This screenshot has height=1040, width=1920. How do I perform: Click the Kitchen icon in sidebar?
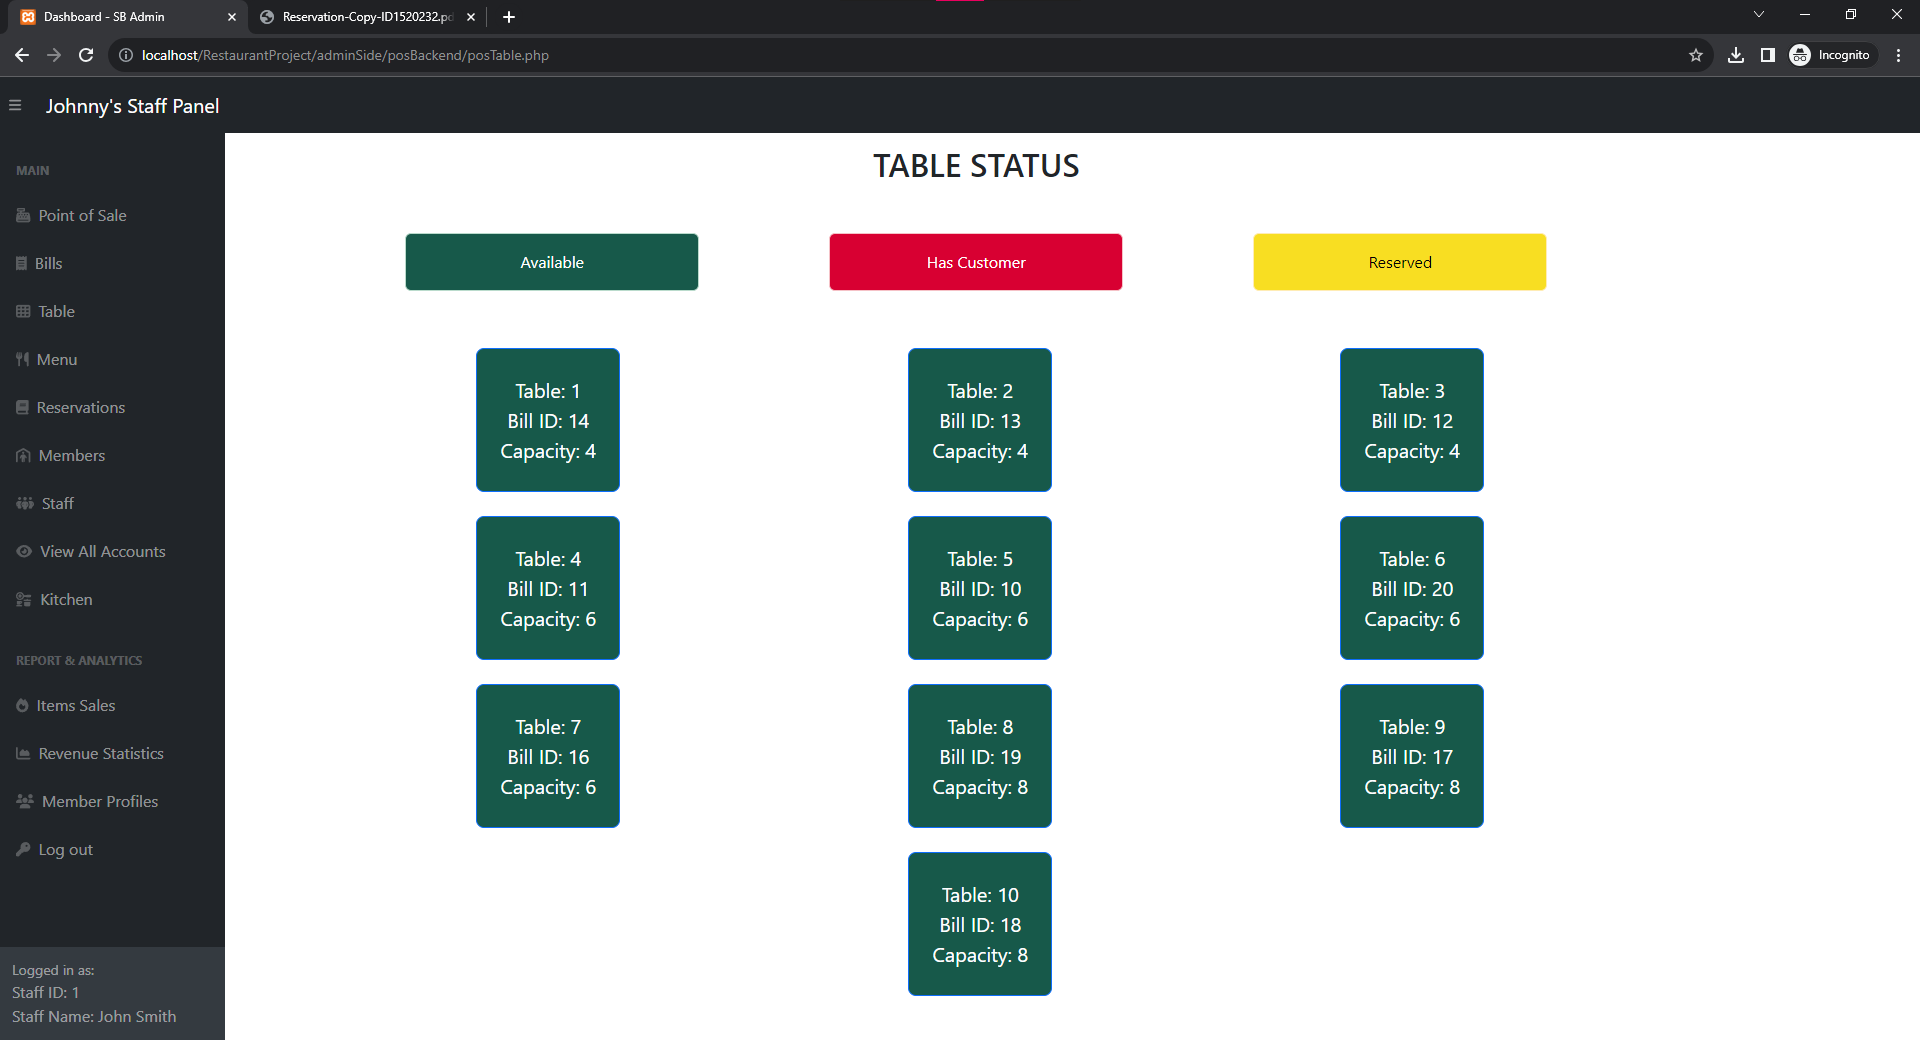click(x=24, y=599)
